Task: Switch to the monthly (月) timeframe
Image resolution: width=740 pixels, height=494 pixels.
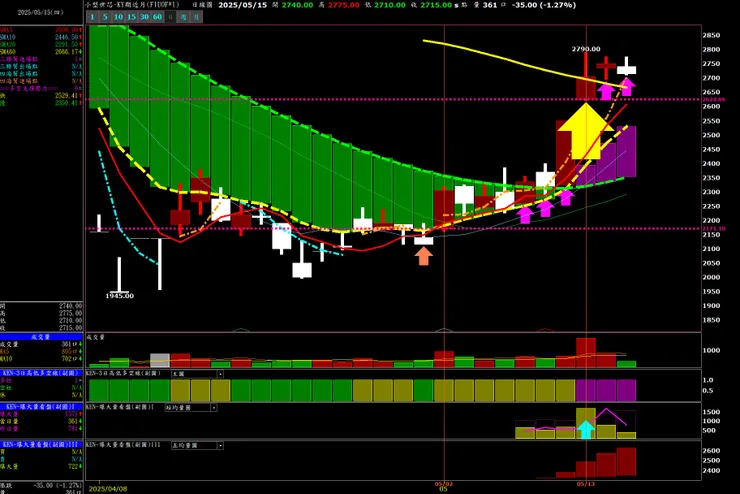Action: coord(196,17)
